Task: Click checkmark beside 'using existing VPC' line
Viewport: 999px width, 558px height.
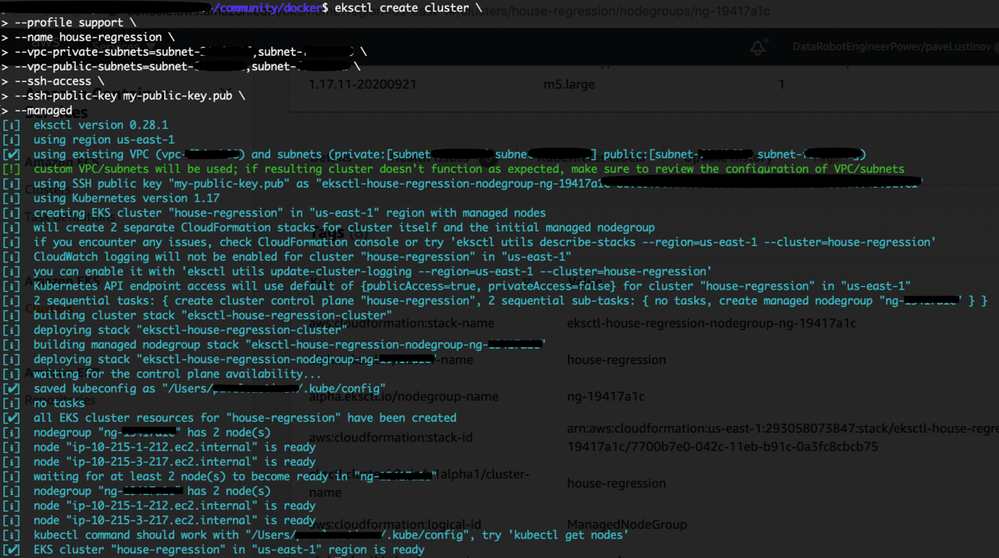Action: pos(11,155)
